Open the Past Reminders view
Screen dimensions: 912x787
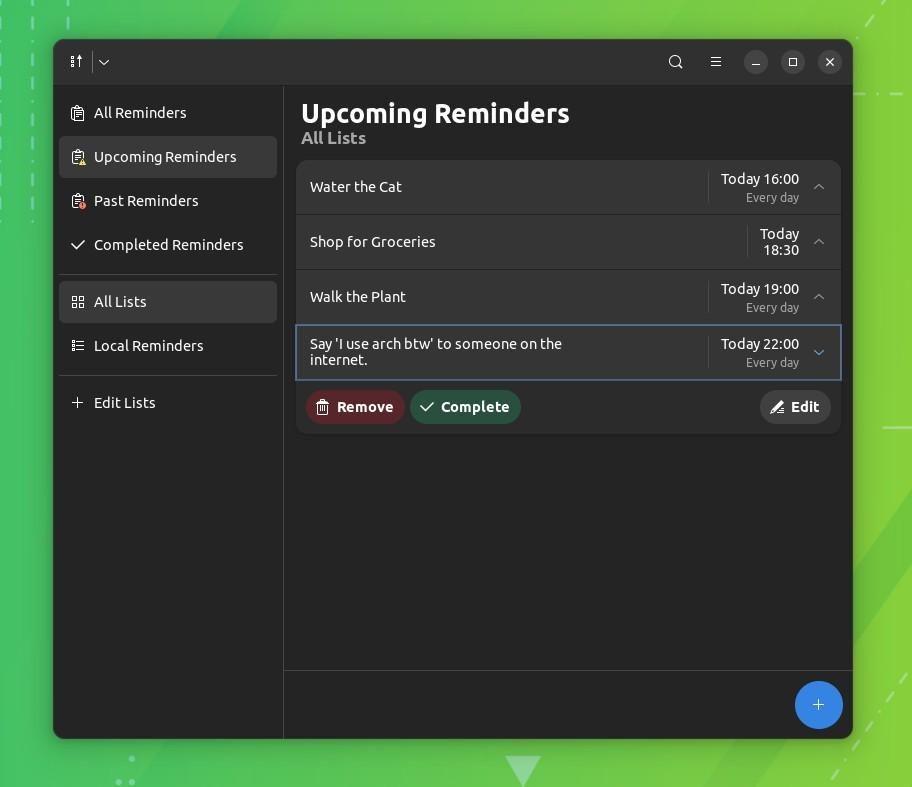pos(146,200)
